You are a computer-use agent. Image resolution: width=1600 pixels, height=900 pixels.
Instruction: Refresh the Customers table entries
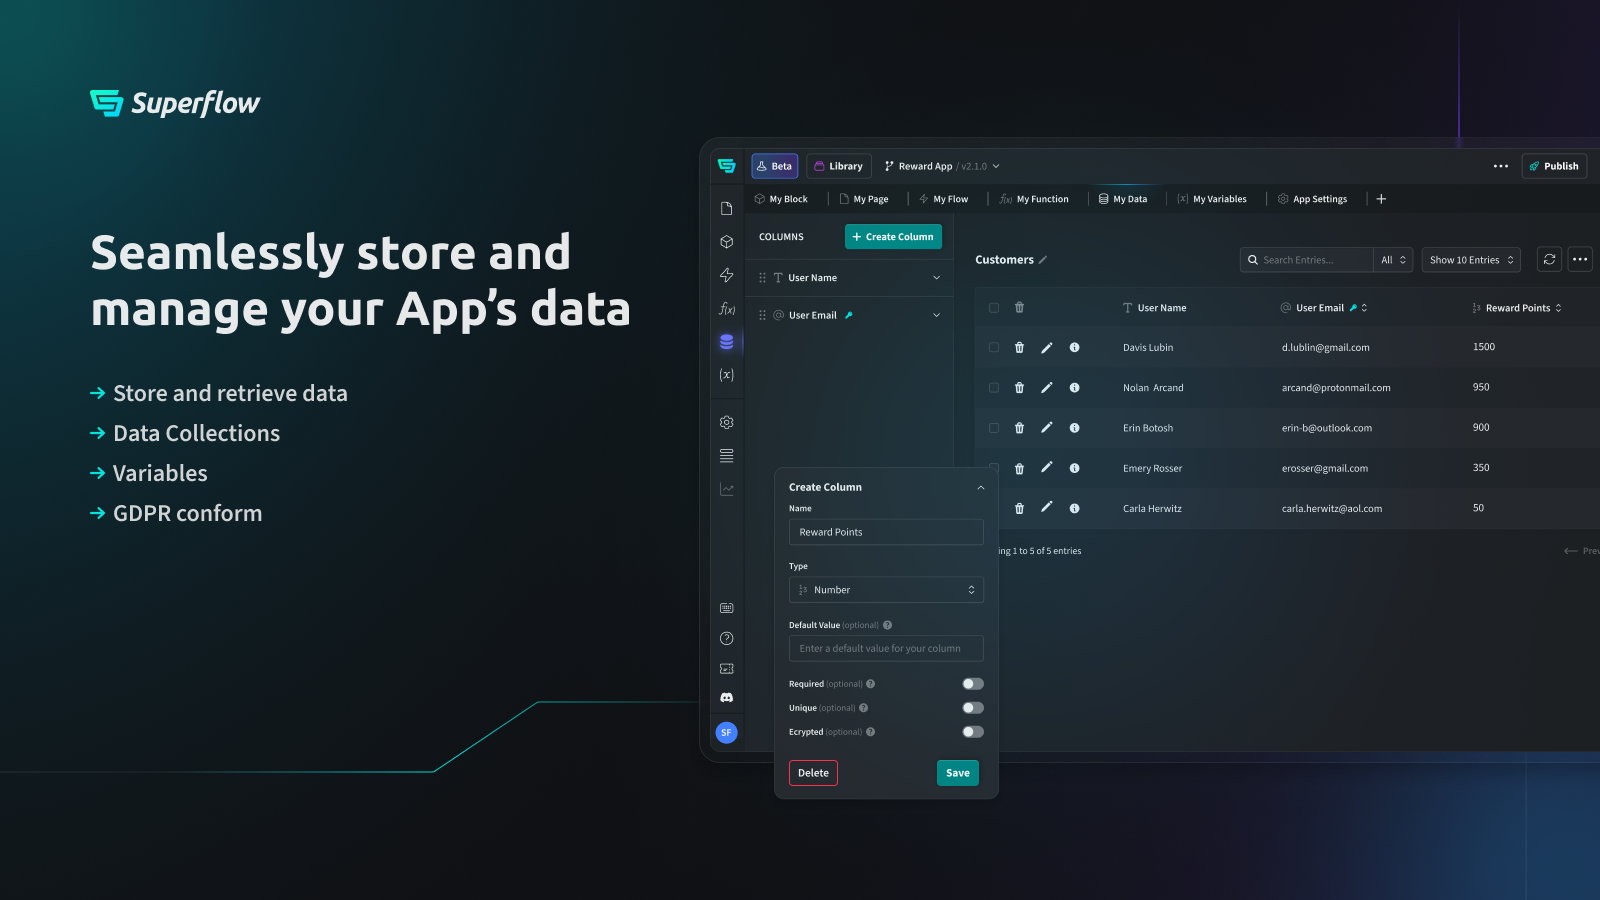tap(1548, 259)
